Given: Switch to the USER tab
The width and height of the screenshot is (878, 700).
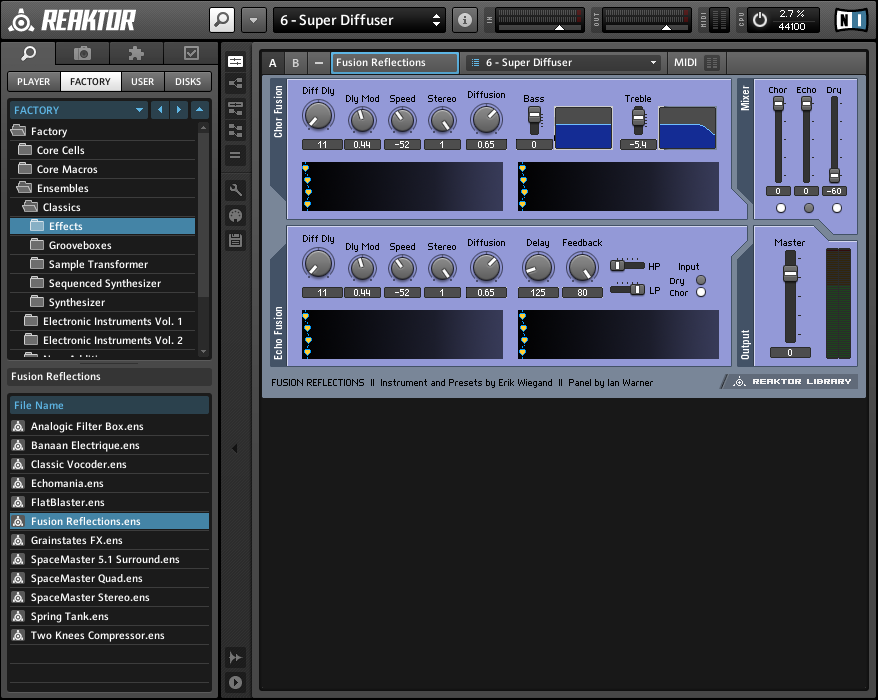Looking at the screenshot, I should point(142,82).
